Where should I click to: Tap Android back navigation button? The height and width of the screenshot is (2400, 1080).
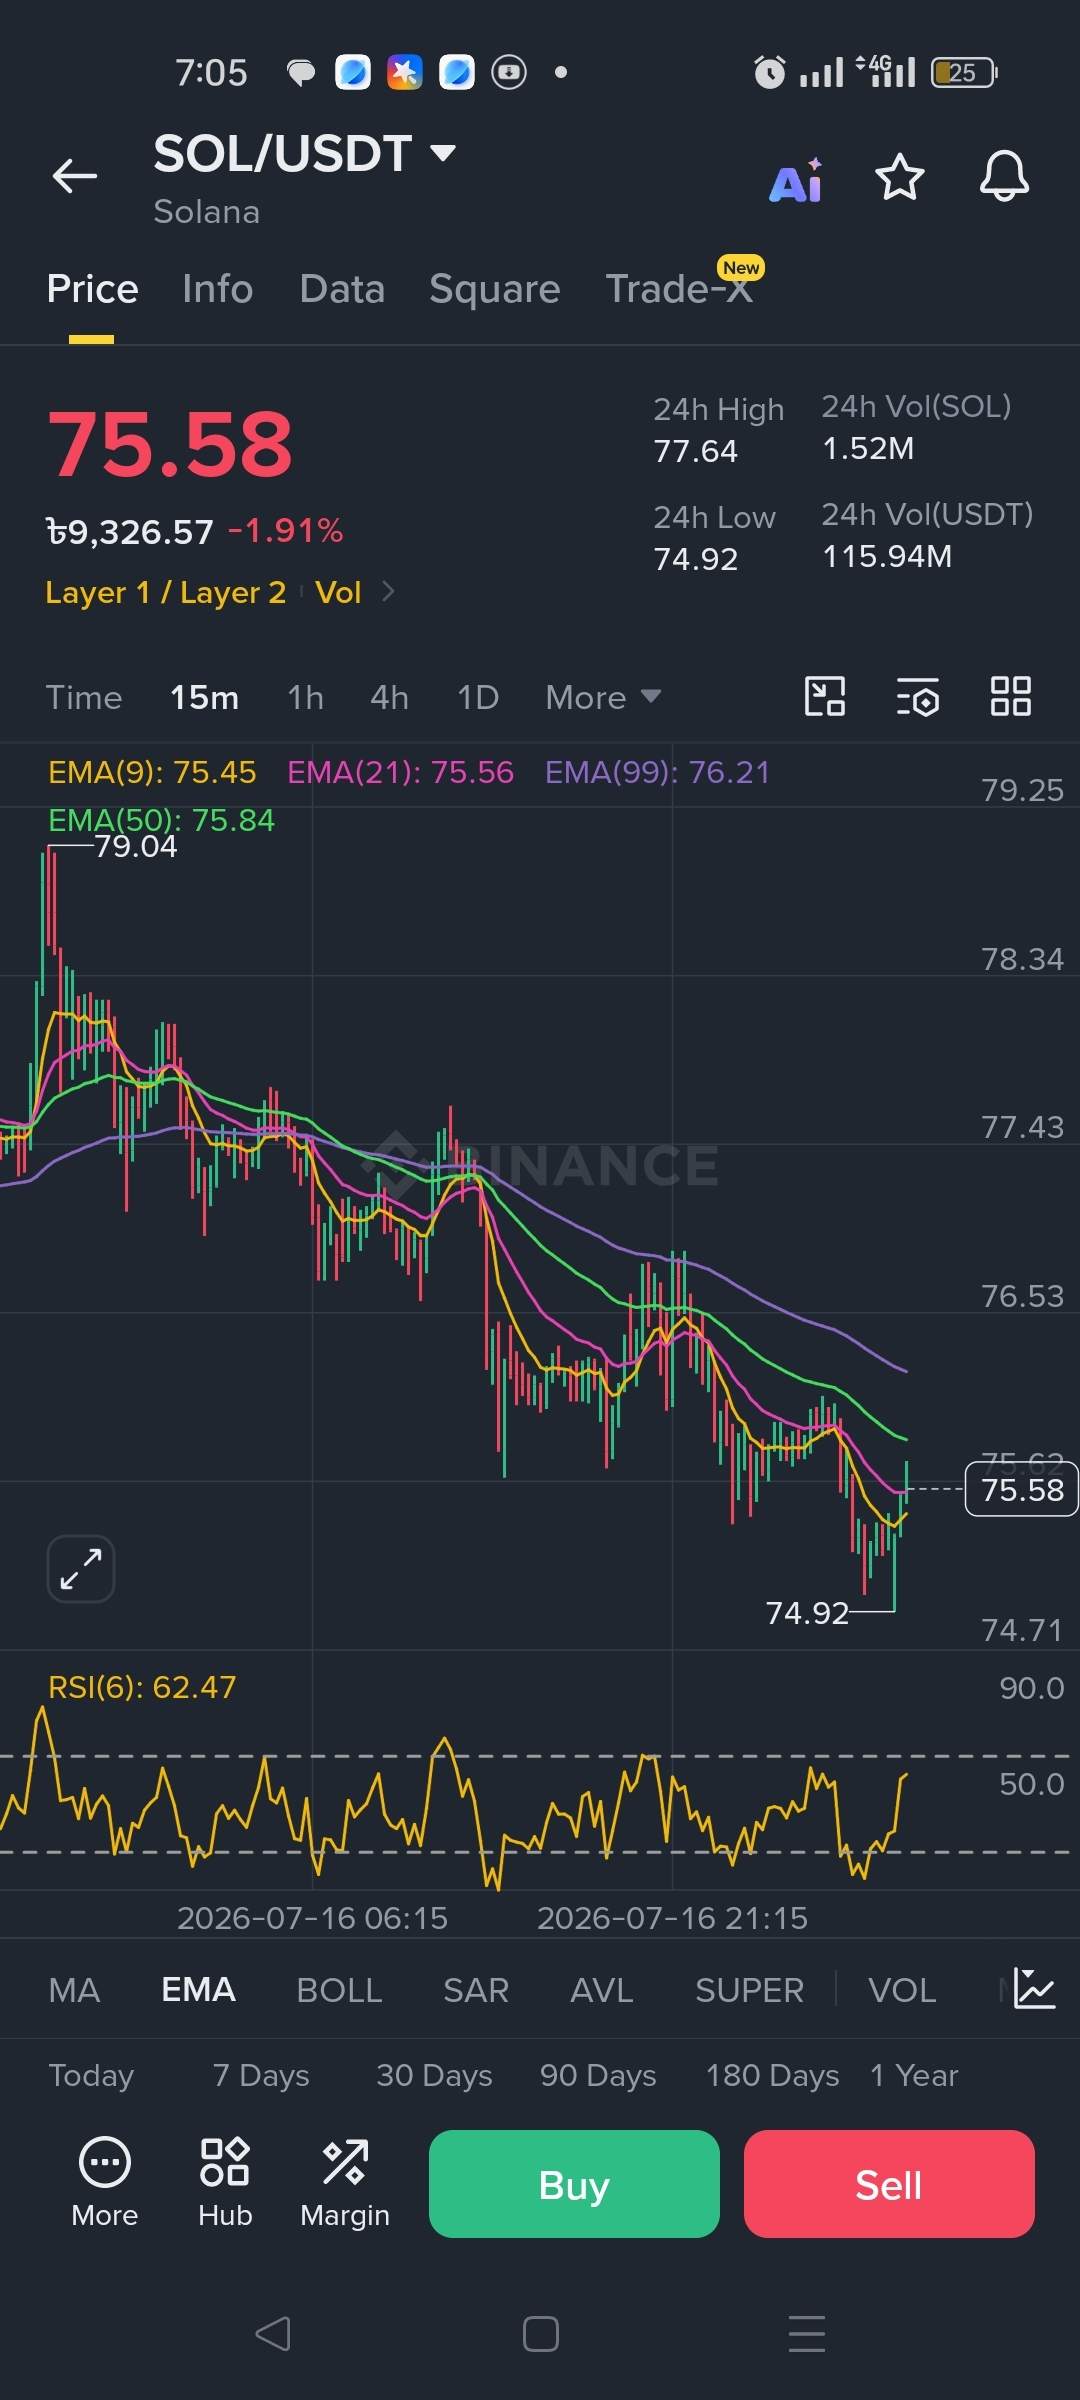[273, 2334]
